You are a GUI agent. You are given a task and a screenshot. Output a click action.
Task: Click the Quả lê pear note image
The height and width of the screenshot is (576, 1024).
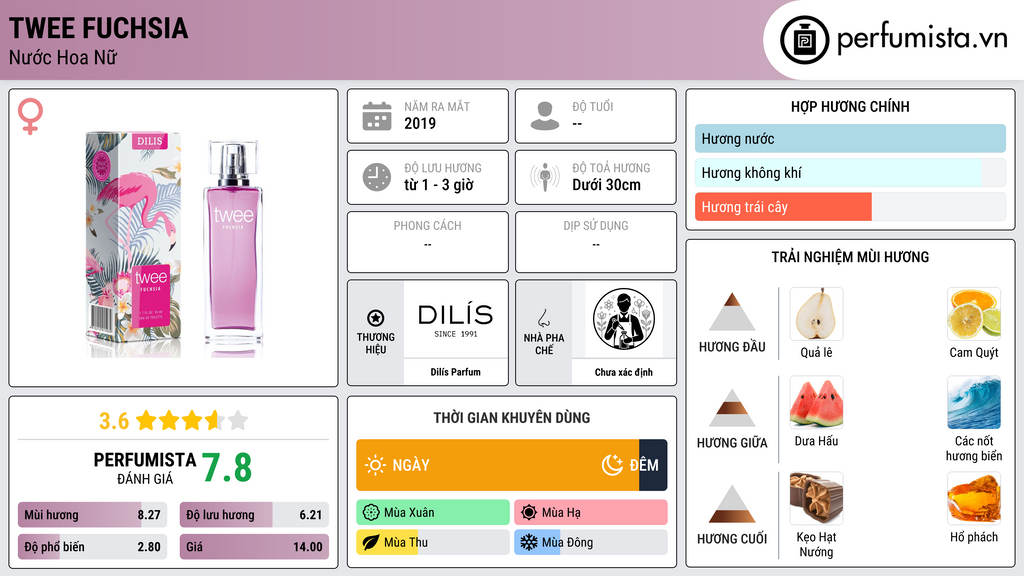816,313
